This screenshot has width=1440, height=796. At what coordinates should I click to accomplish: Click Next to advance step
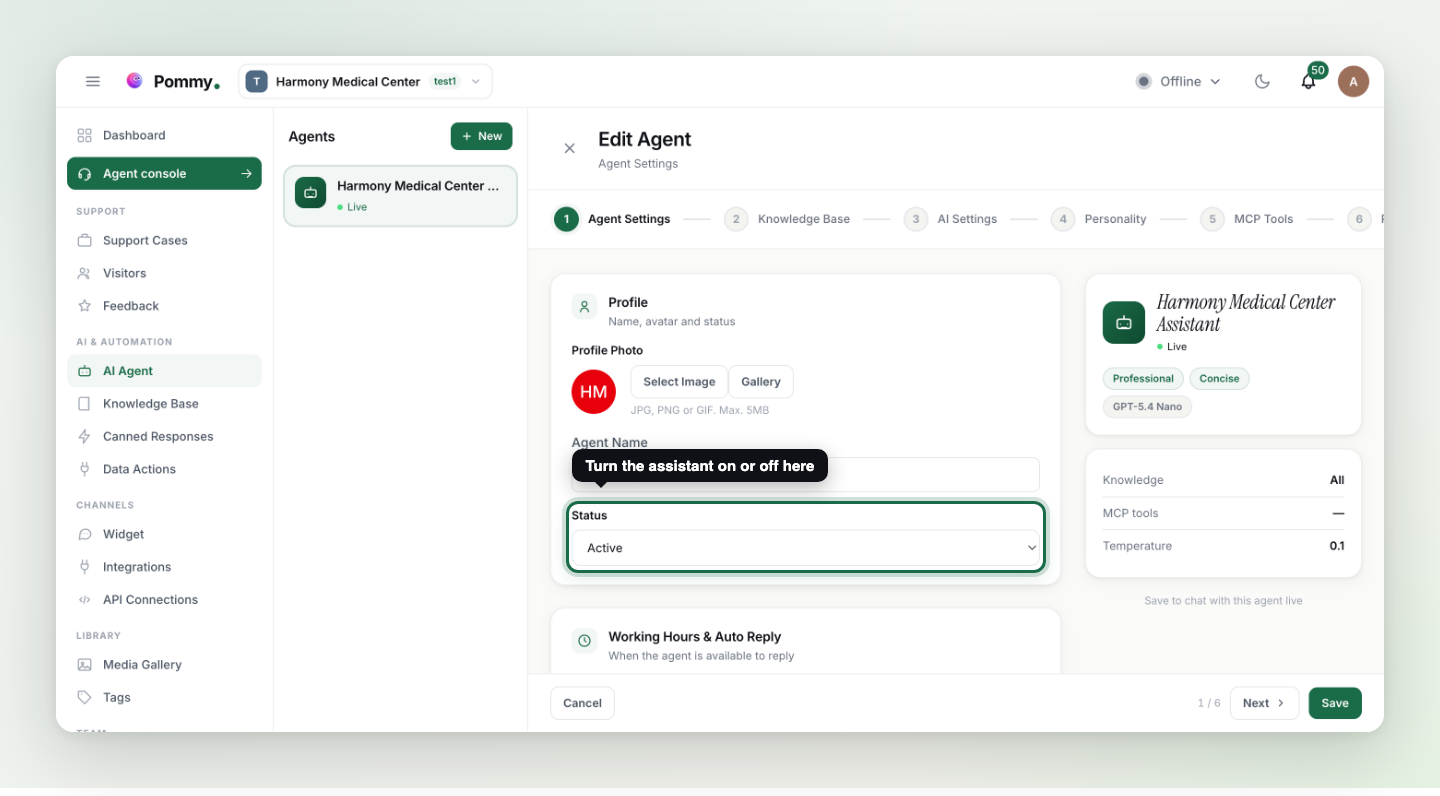click(x=1264, y=703)
